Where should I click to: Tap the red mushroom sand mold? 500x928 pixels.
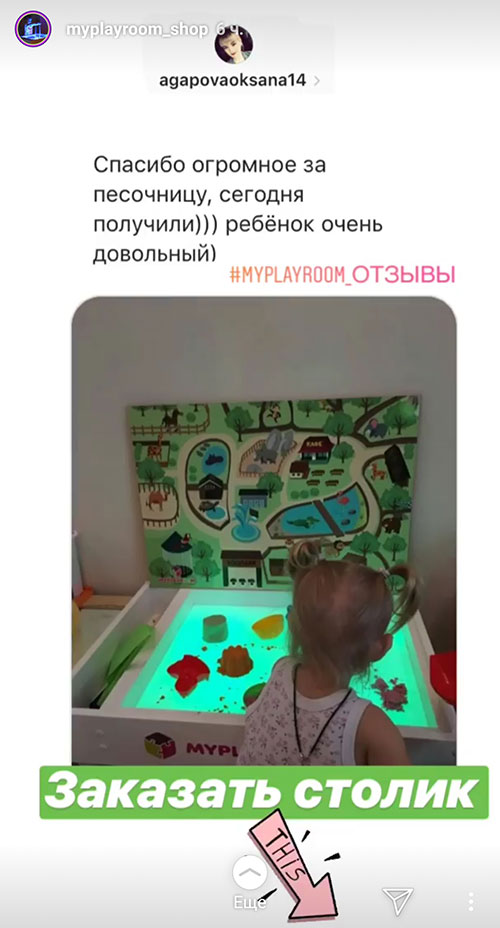click(x=187, y=669)
